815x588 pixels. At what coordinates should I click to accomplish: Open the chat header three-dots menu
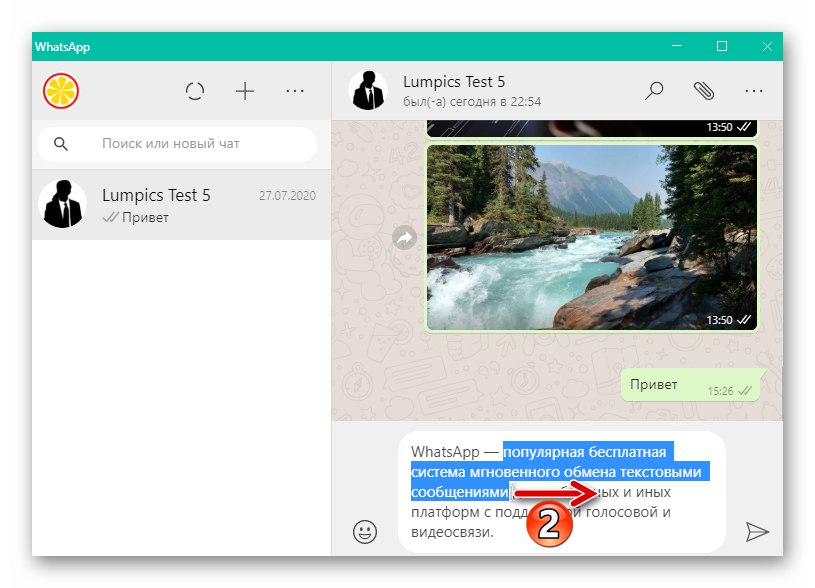pos(754,91)
